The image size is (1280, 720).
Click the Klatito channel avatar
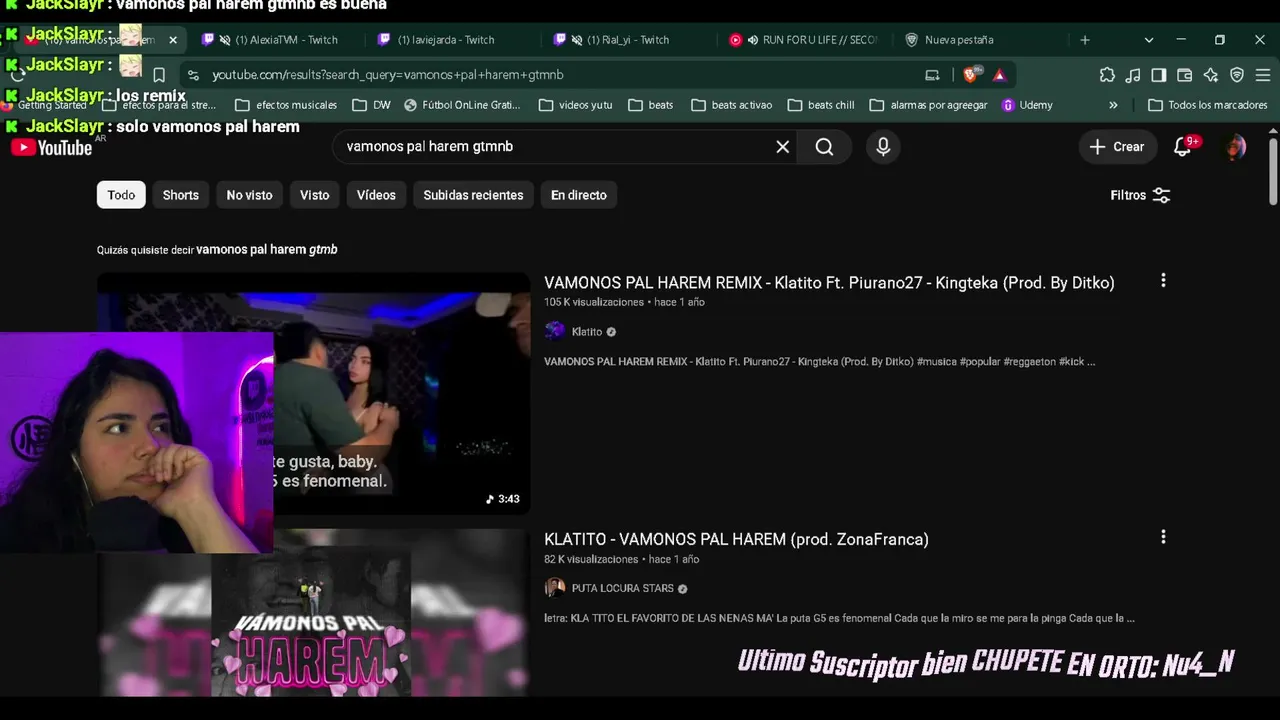pyautogui.click(x=555, y=332)
